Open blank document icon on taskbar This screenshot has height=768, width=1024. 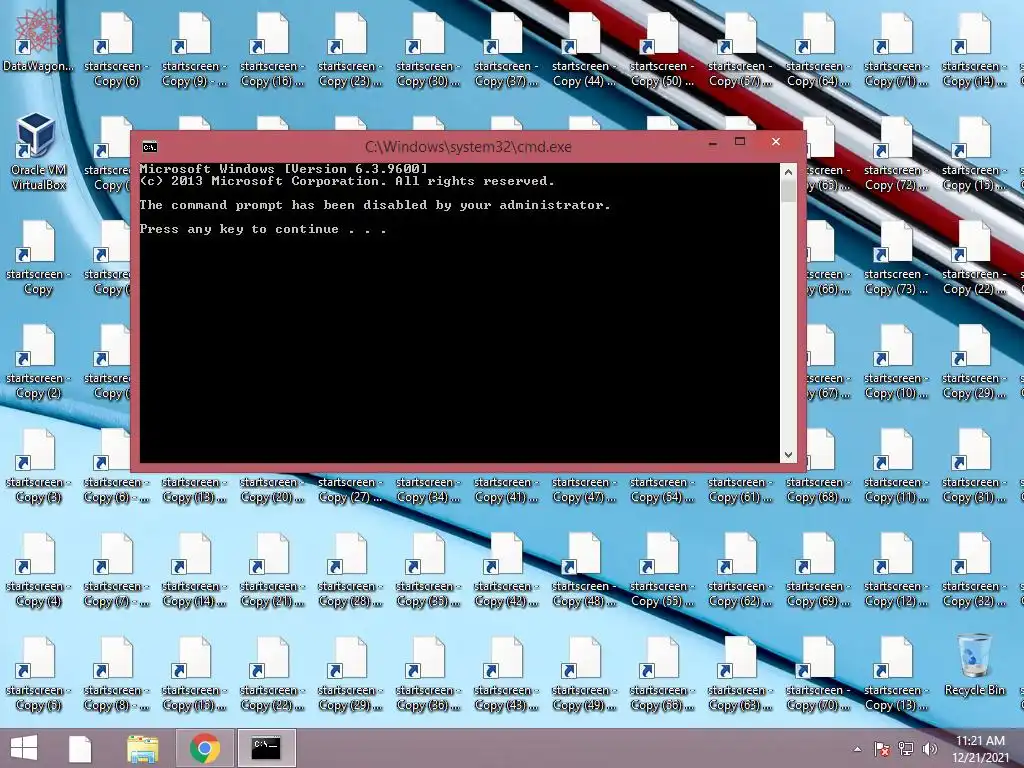[x=80, y=748]
